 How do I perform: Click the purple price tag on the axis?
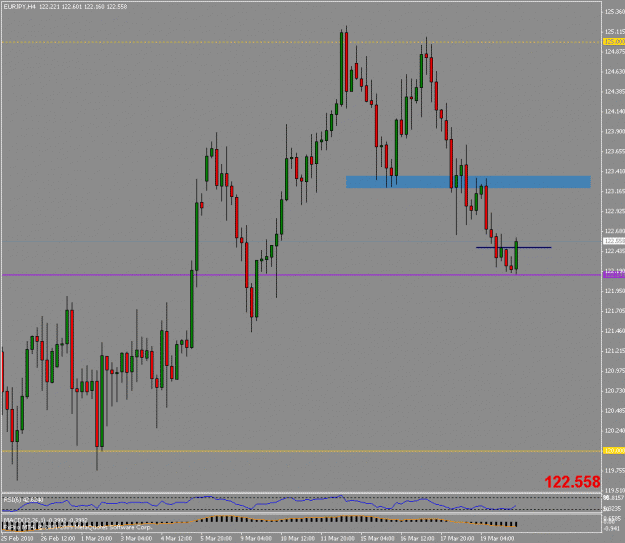point(614,274)
